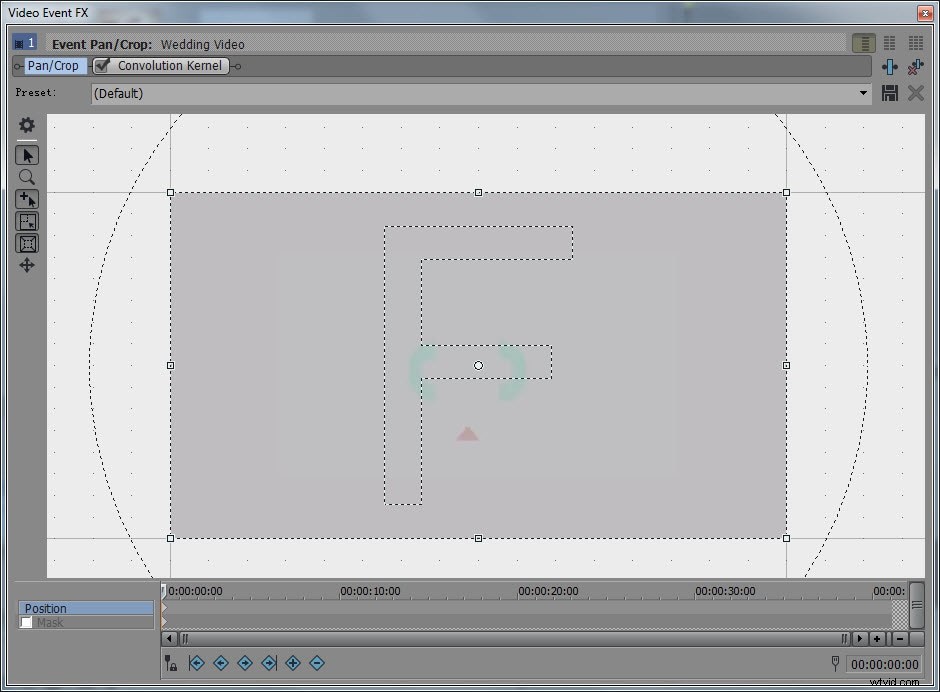Viewport: 940px width, 692px height.
Task: Click the Position row label
Action: pyautogui.click(x=45, y=608)
